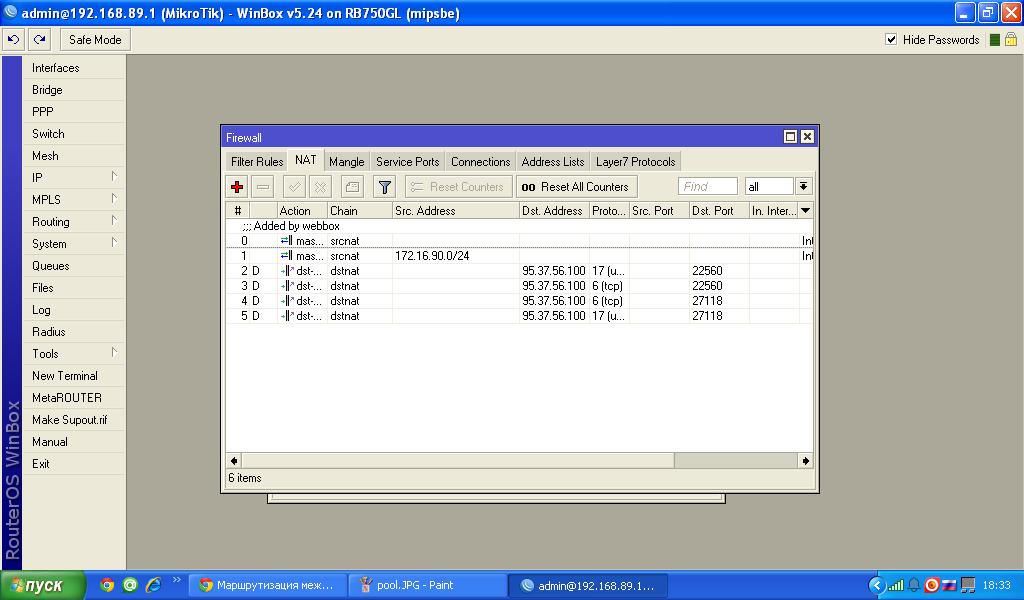This screenshot has width=1024, height=600.
Task: Click the Comment note icon
Action: [352, 187]
